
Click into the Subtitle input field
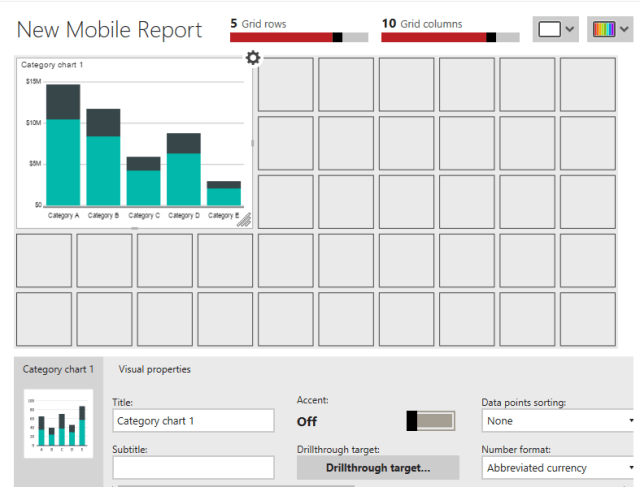pyautogui.click(x=193, y=467)
